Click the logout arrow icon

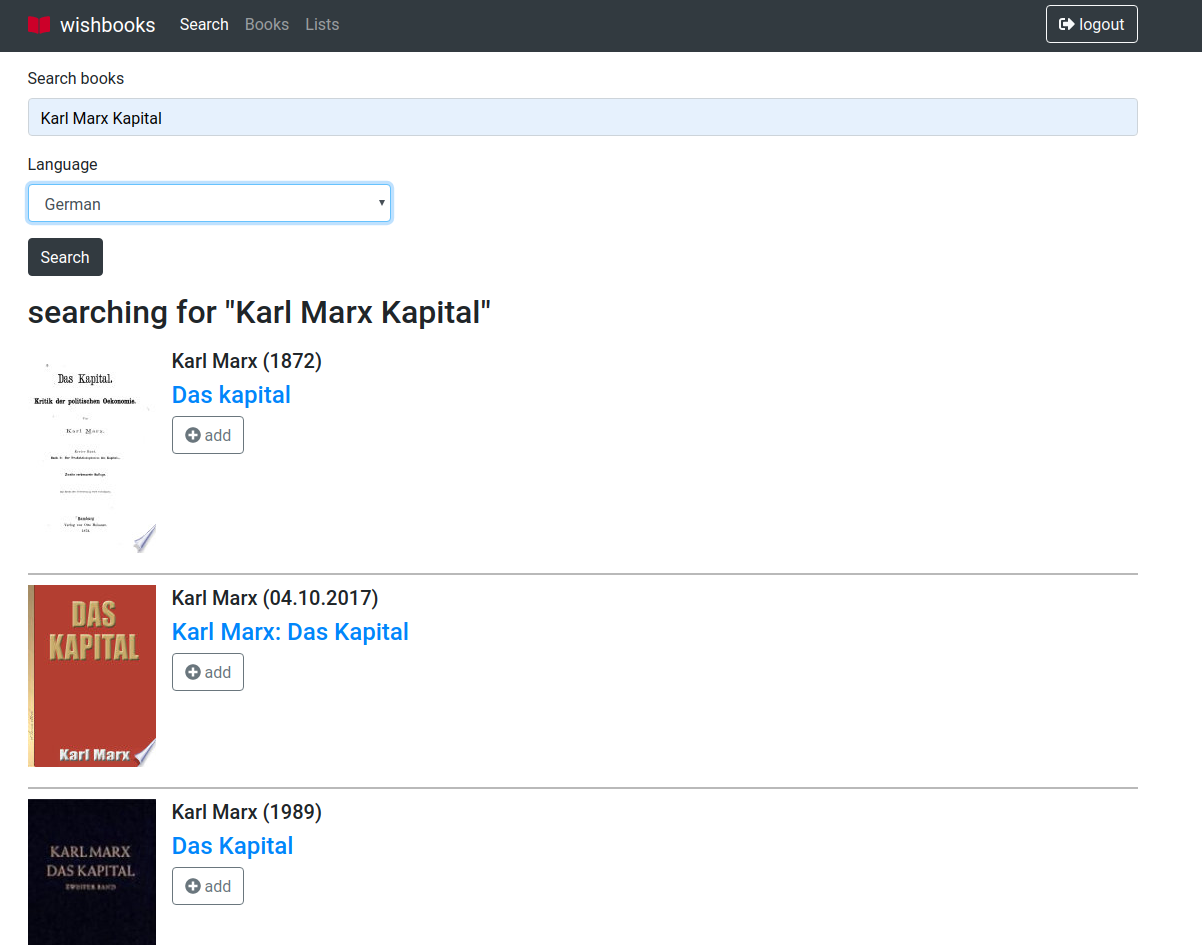pos(1066,24)
